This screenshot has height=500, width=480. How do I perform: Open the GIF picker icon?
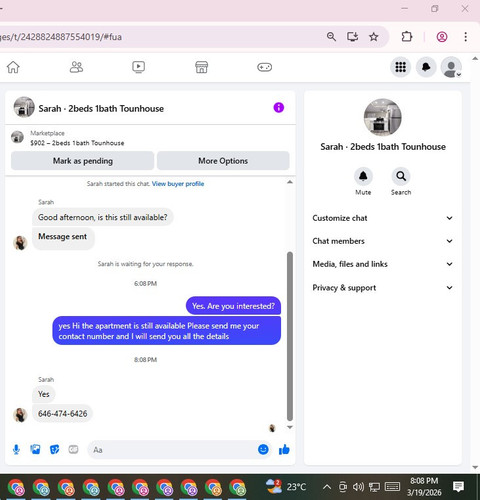73,450
